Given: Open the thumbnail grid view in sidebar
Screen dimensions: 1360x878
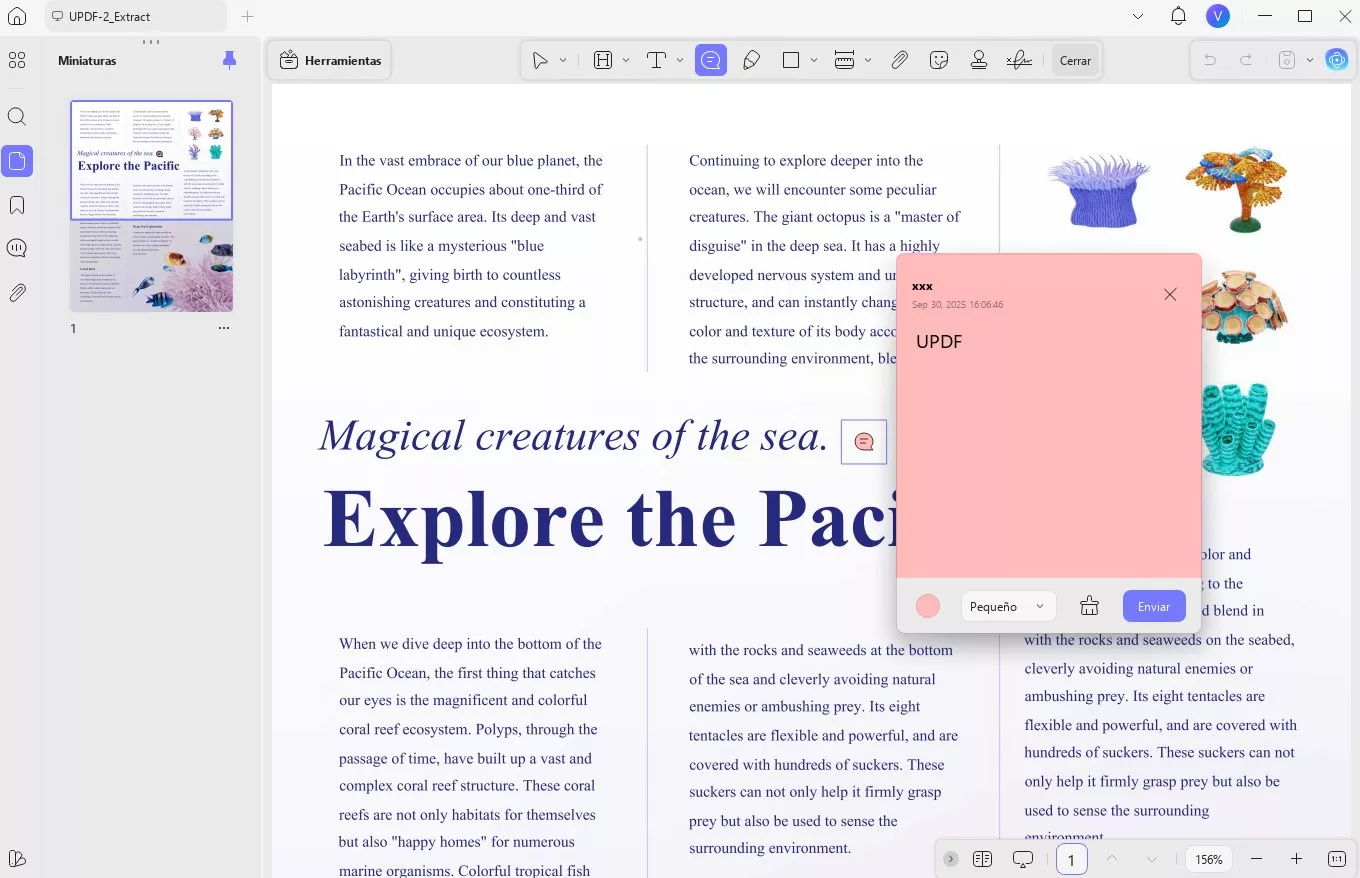Looking at the screenshot, I should pyautogui.click(x=17, y=61).
